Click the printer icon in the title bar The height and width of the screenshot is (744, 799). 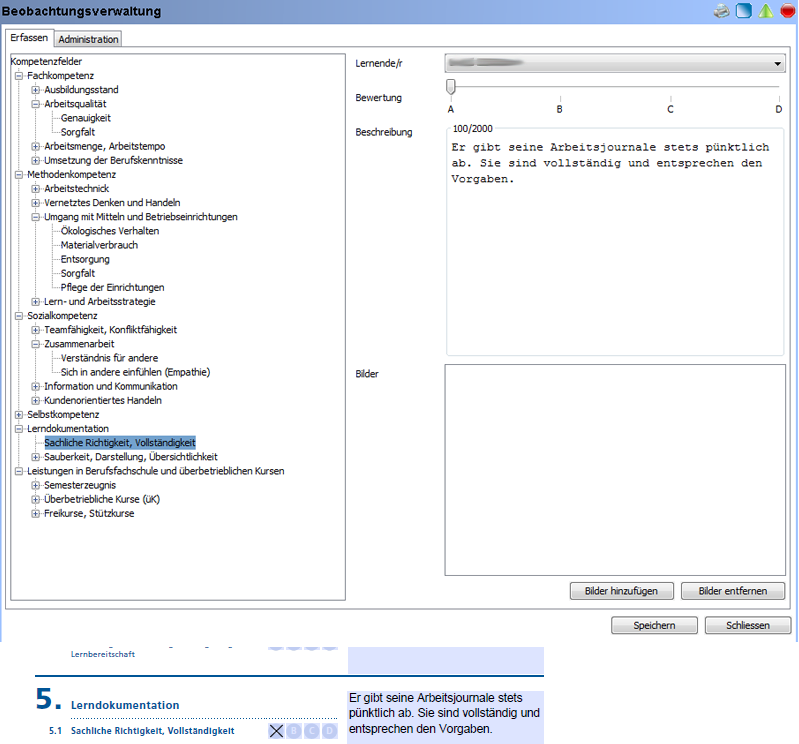tap(722, 11)
